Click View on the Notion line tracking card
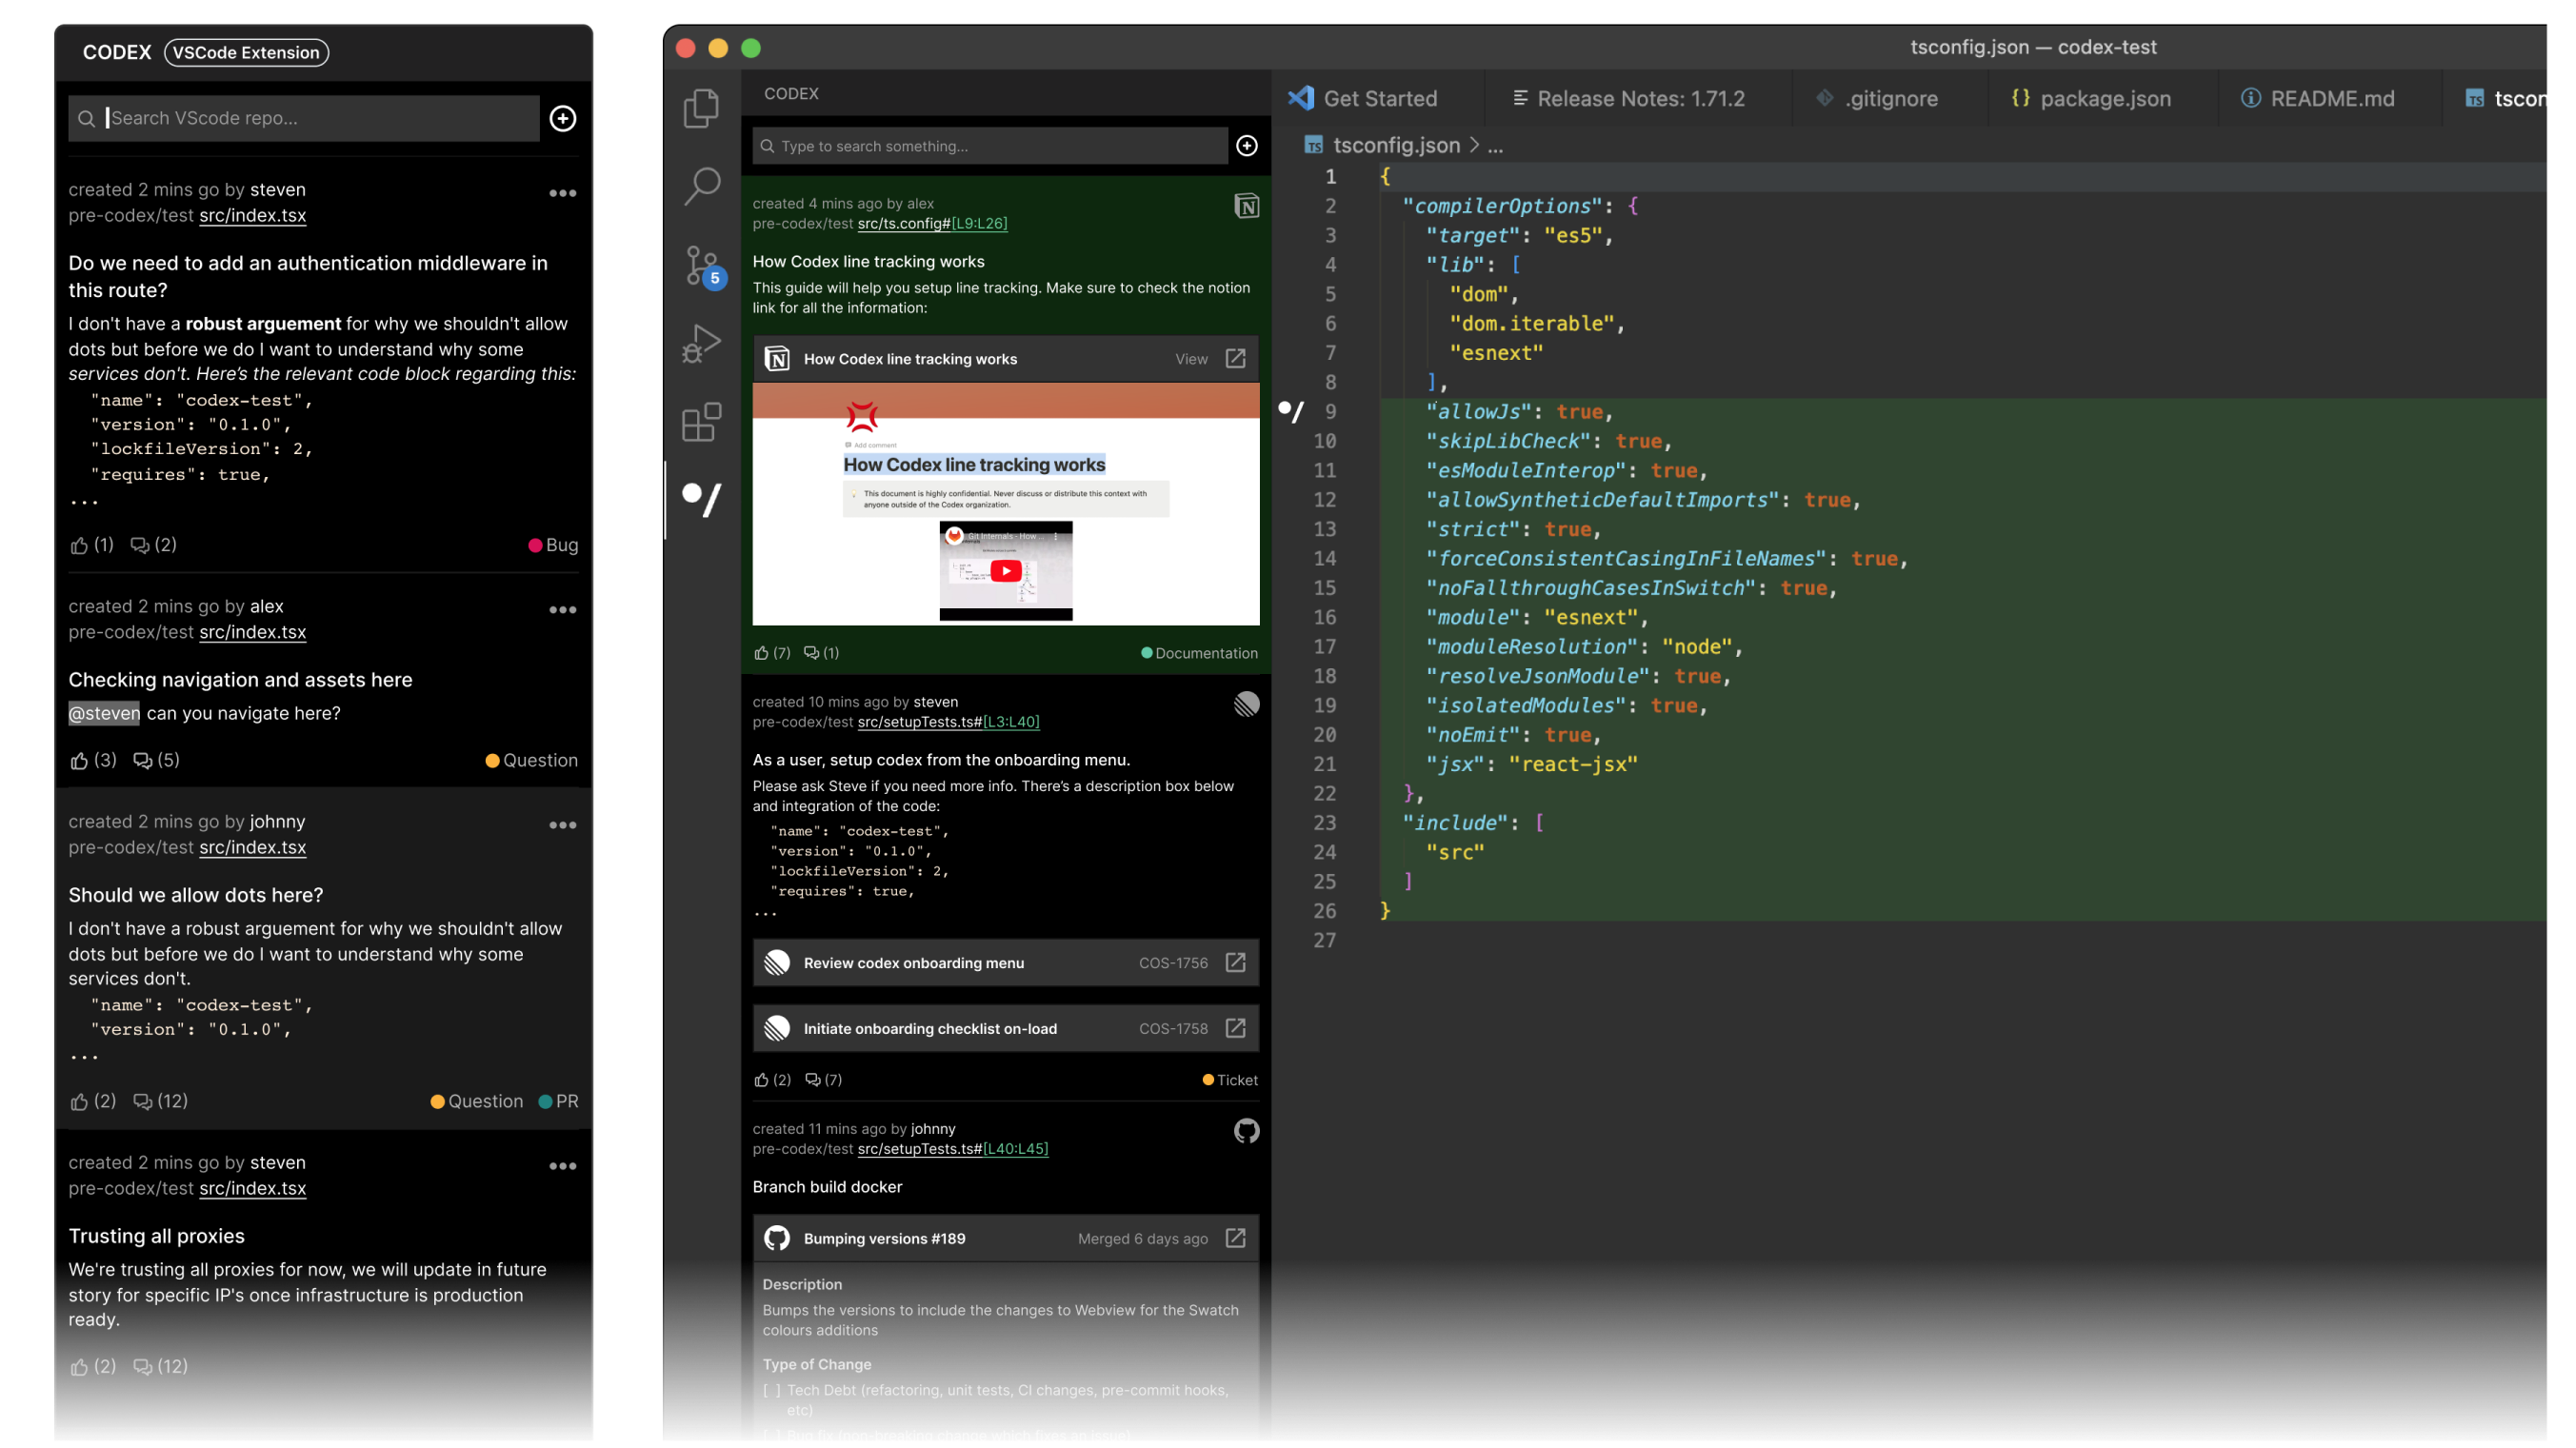The width and height of the screenshot is (2576, 1448). [1191, 359]
